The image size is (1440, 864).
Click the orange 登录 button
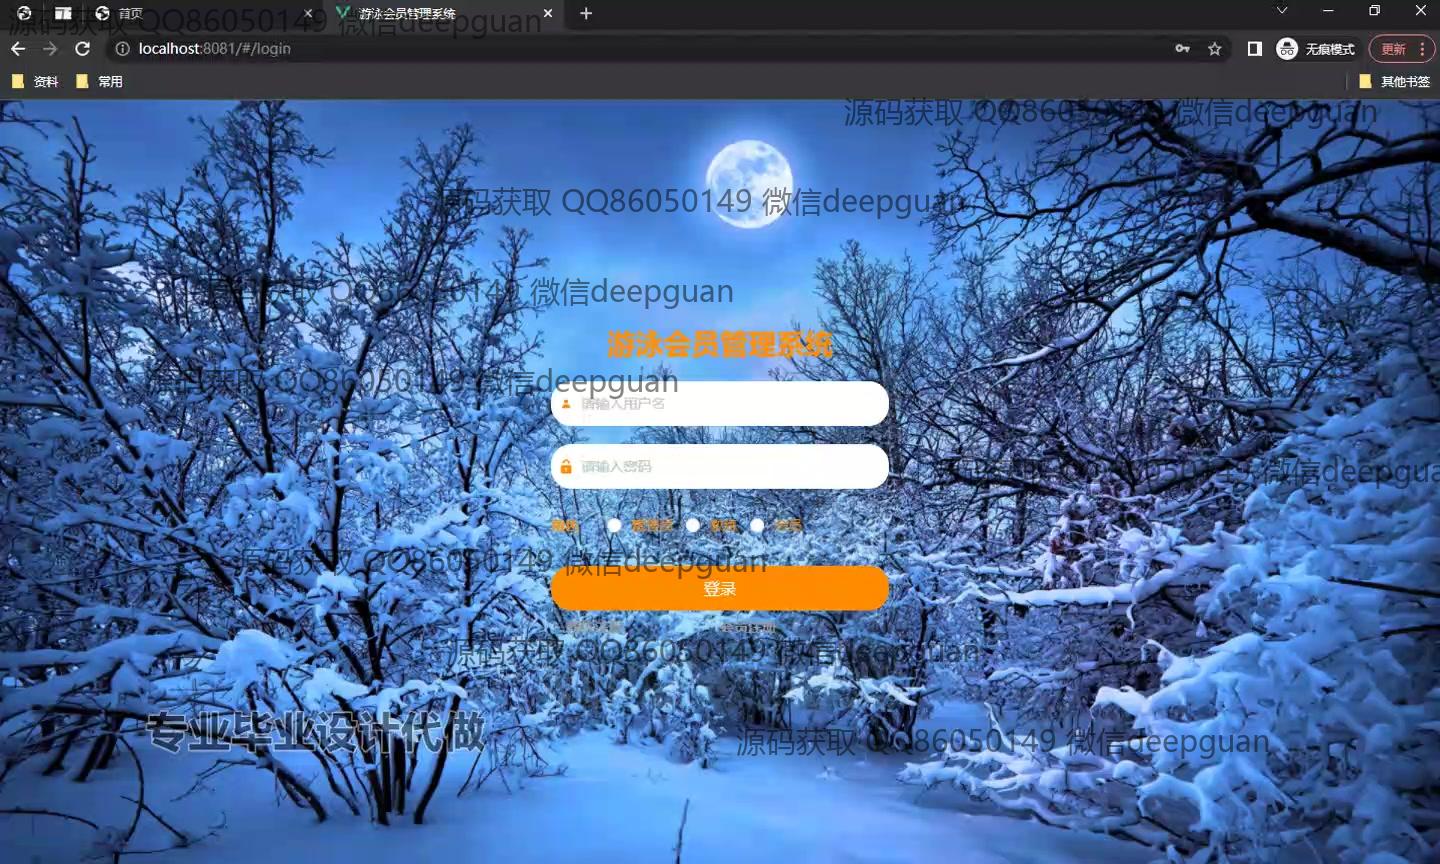coord(719,588)
